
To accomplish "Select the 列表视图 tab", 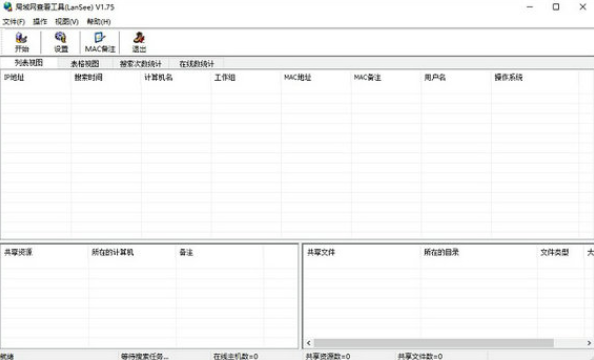I will 29,63.
